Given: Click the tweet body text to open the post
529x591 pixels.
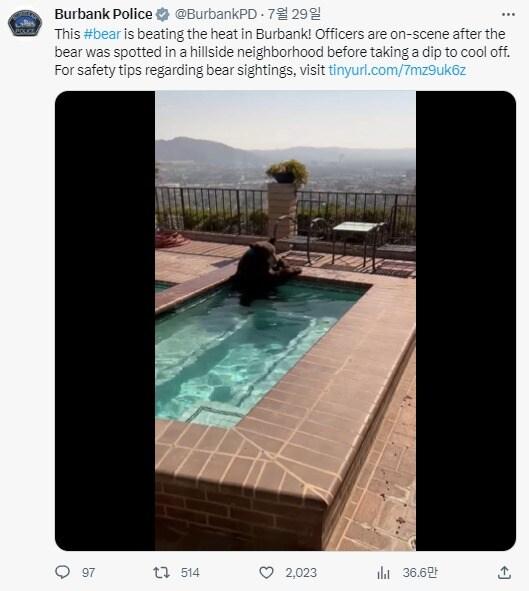Looking at the screenshot, I should click(282, 52).
